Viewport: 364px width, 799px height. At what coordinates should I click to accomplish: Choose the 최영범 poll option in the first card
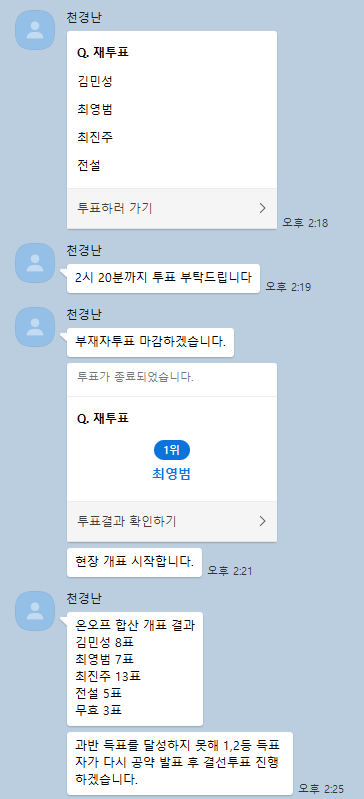point(95,109)
